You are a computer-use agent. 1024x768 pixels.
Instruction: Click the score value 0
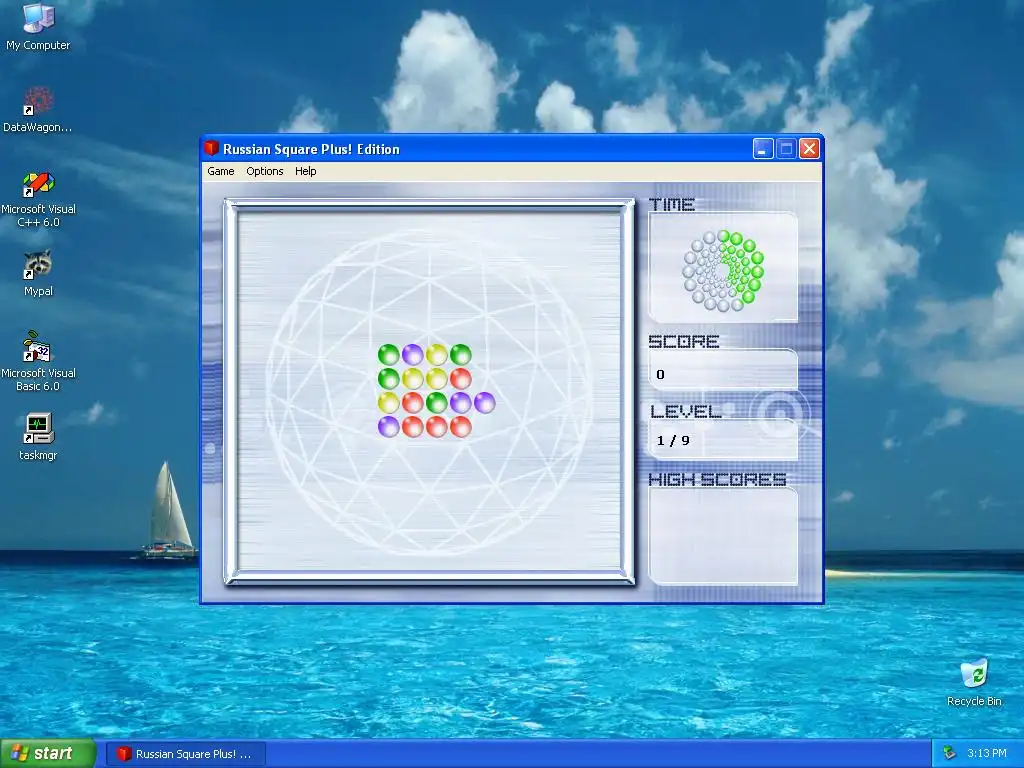pos(660,374)
